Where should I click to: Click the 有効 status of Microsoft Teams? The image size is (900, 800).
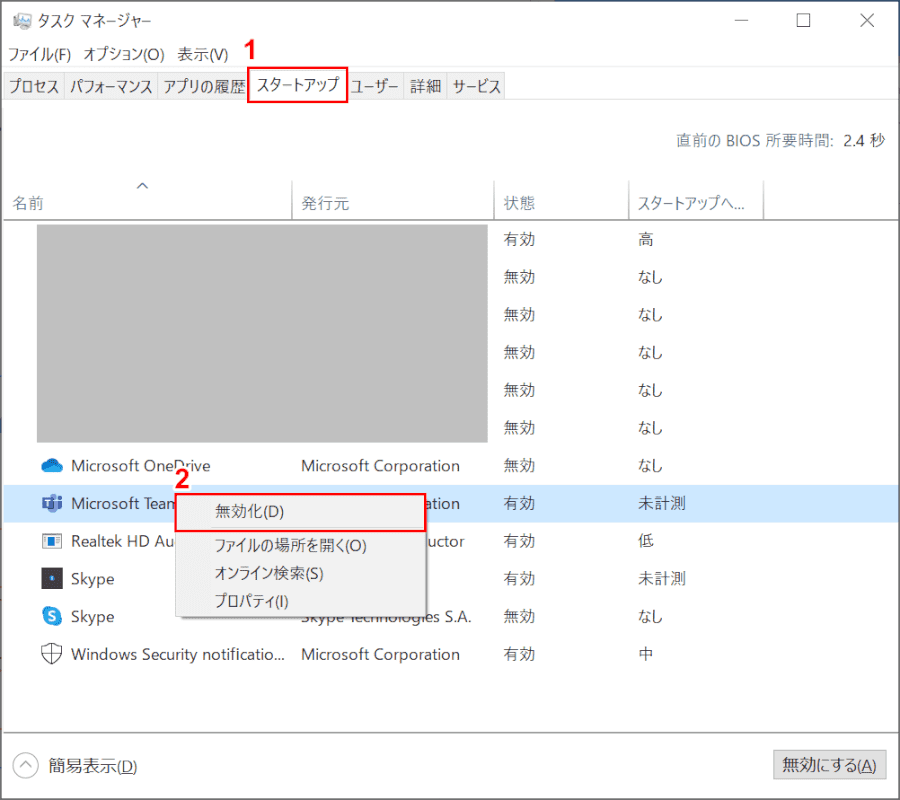click(519, 503)
